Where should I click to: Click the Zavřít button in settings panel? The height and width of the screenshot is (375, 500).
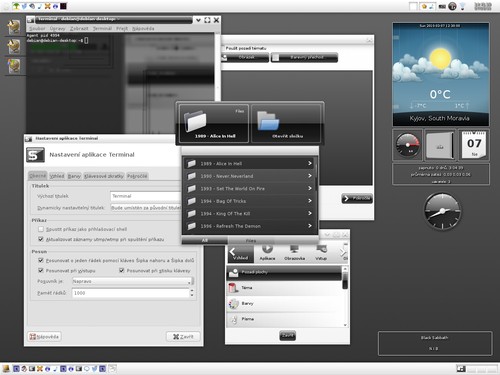coord(287,336)
